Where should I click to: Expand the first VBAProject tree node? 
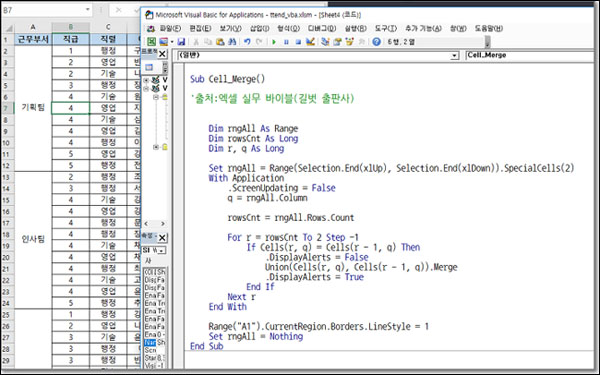[146, 80]
